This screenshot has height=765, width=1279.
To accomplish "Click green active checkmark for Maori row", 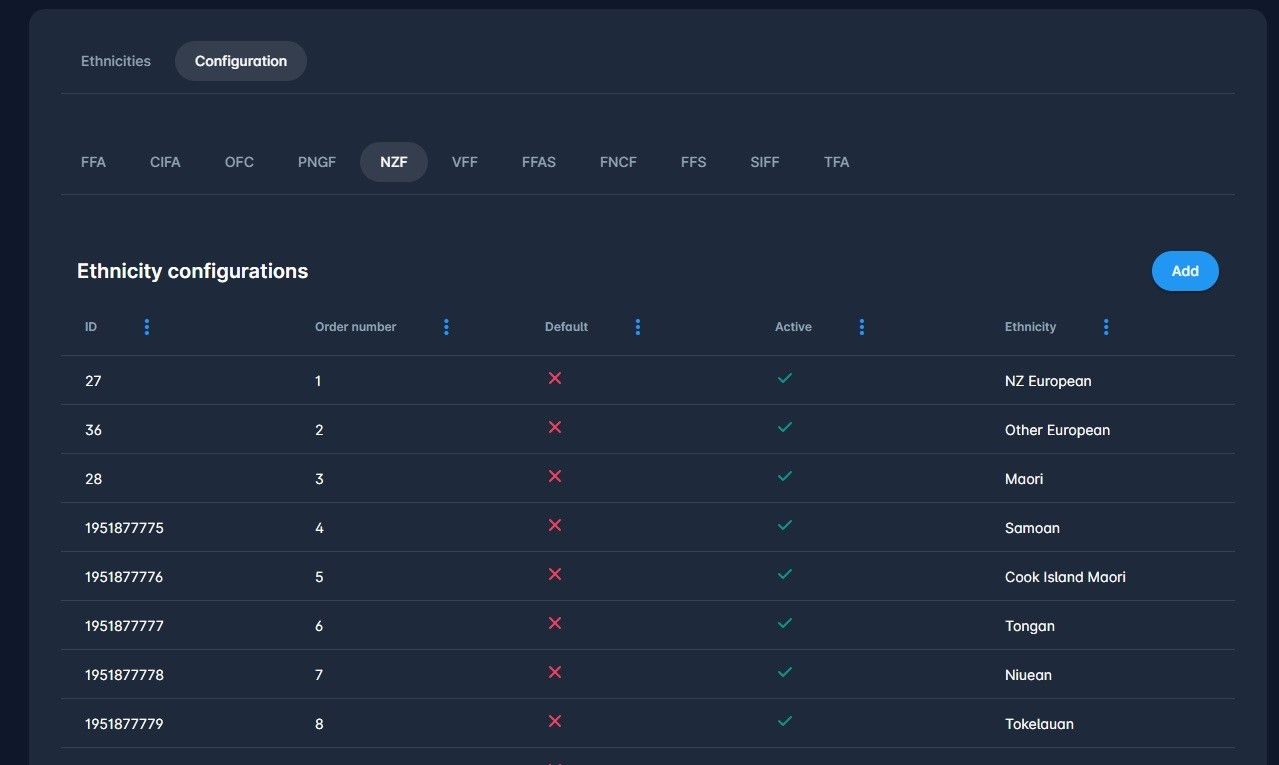I will 785,477.
